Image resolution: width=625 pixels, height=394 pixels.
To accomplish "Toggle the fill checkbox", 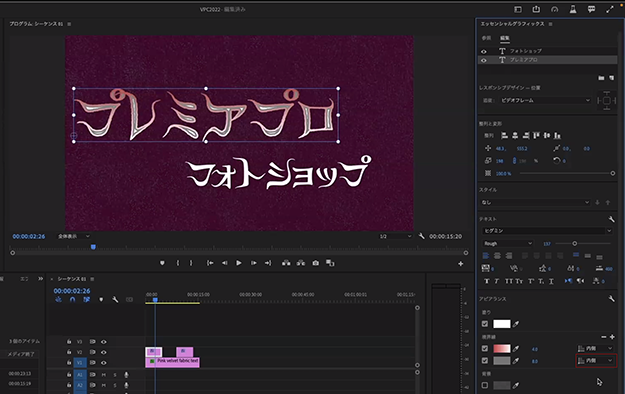I will 485,324.
